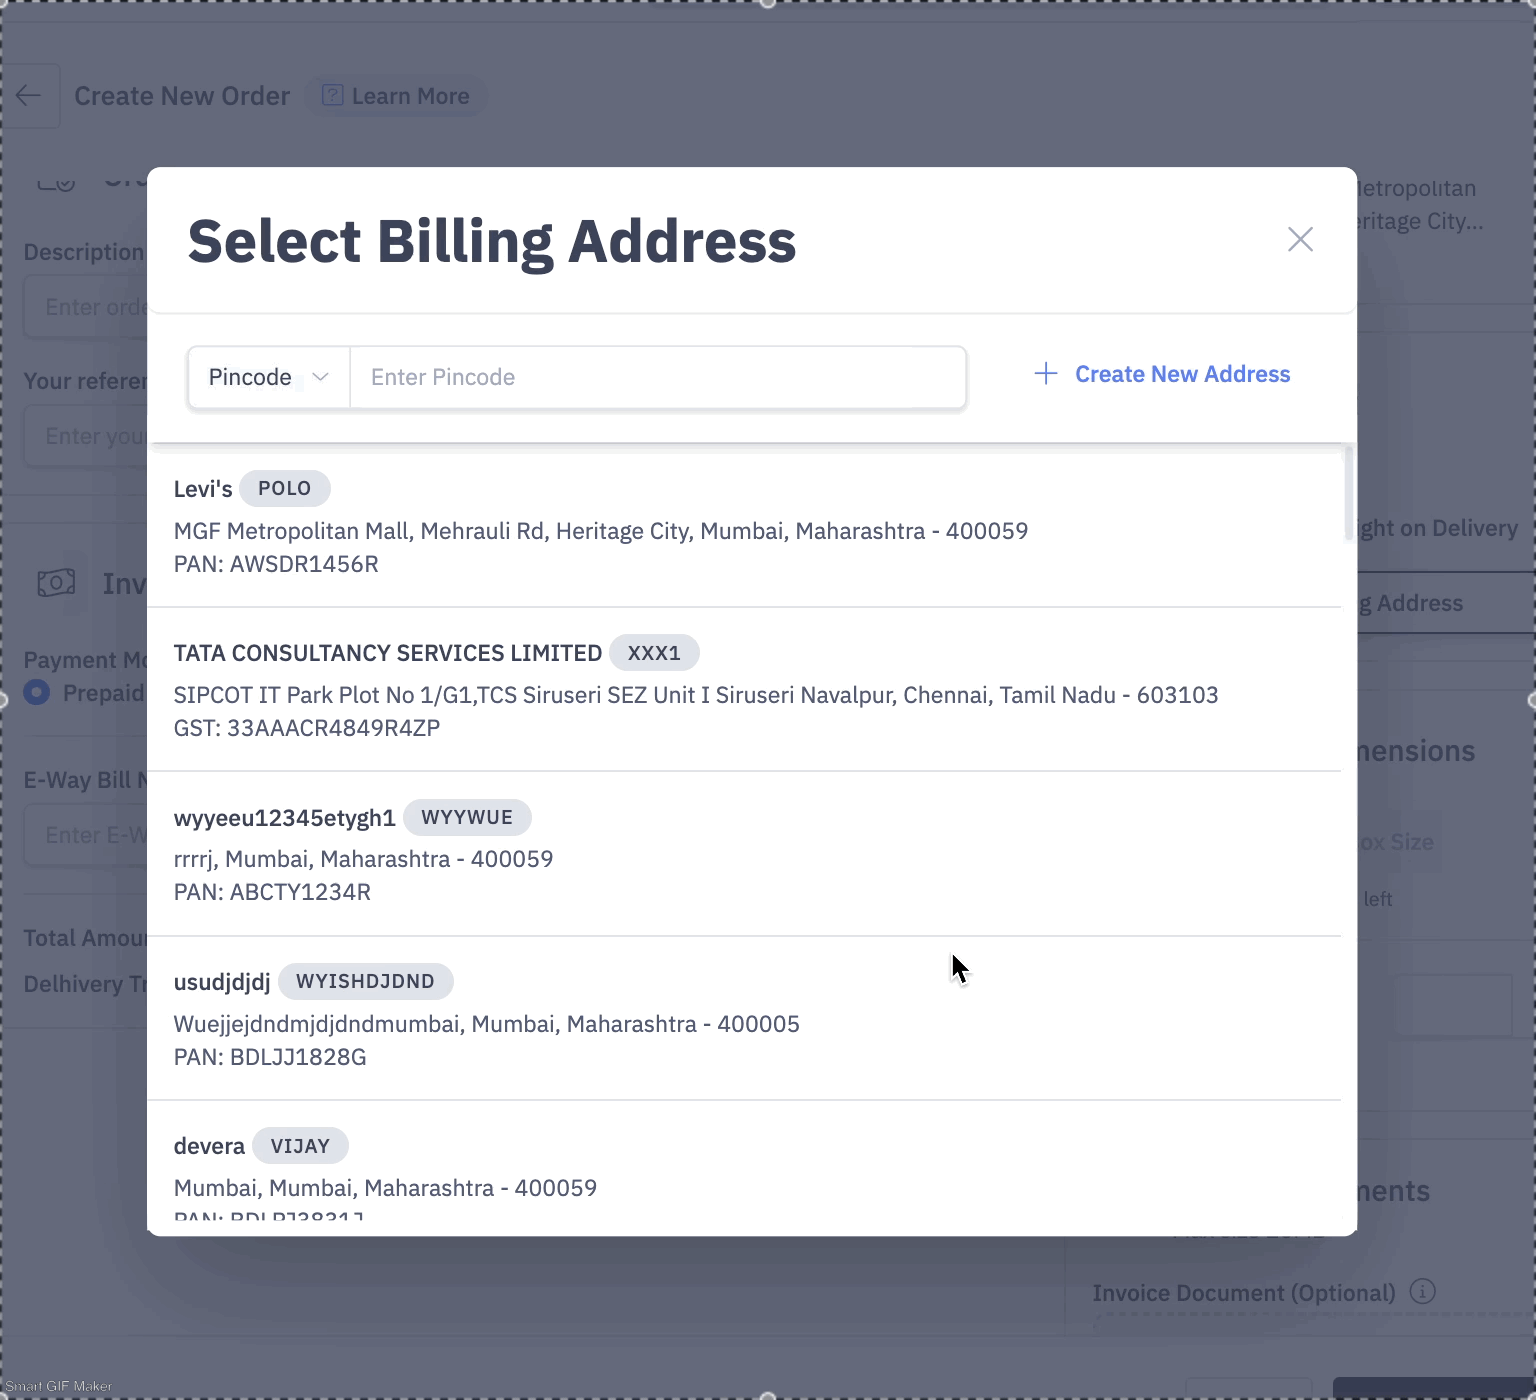This screenshot has width=1536, height=1400.
Task: Open the Pincode search type dropdown
Action: coord(268,377)
